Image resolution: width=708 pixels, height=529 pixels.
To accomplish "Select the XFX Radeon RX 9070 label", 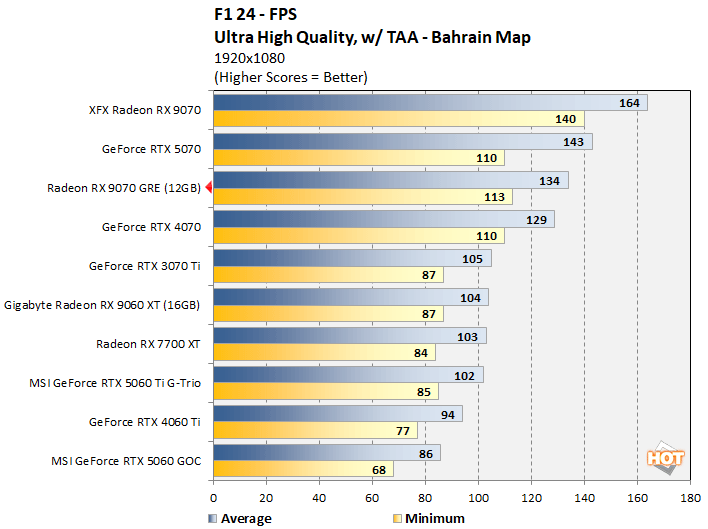I will (145, 110).
